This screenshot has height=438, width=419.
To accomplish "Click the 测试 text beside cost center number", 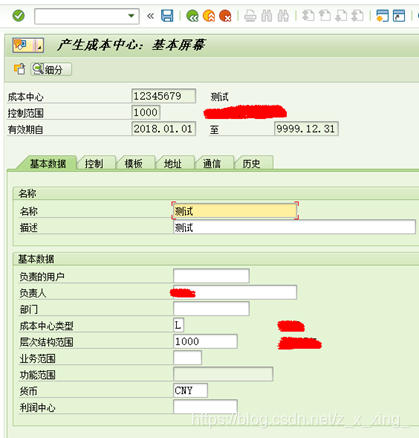I will 219,97.
